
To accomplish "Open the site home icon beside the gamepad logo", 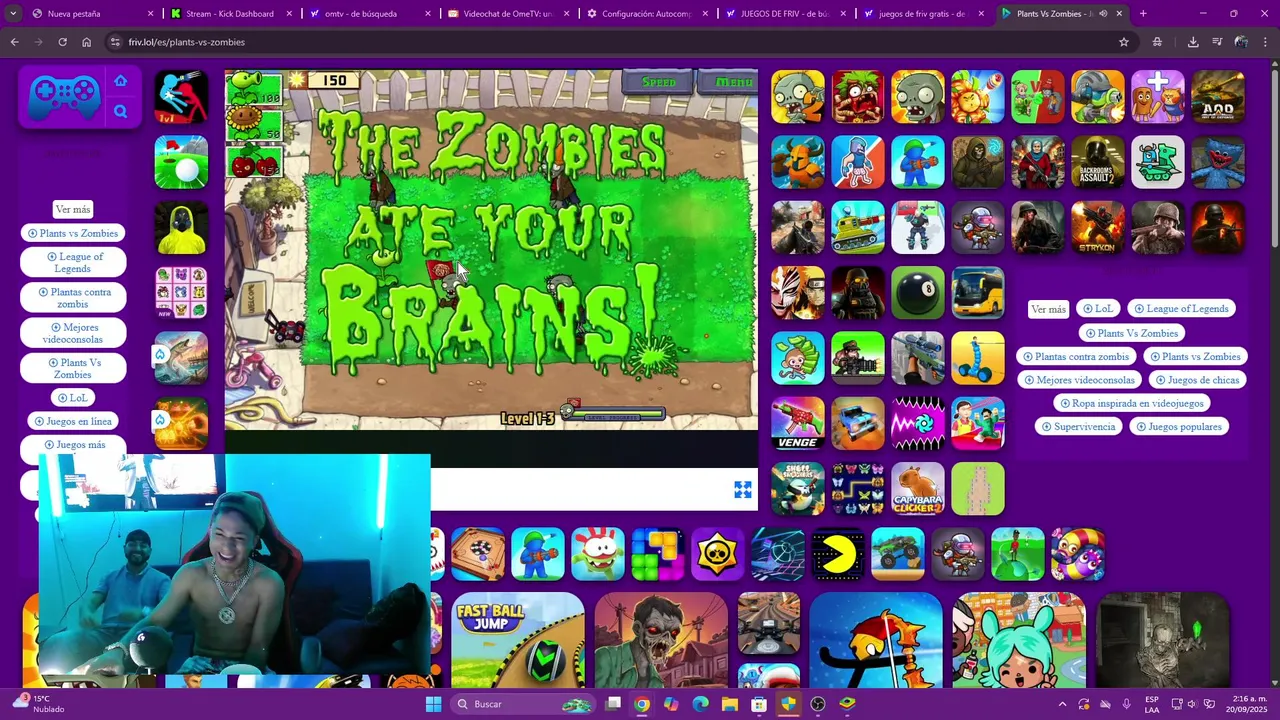I will click(x=121, y=81).
